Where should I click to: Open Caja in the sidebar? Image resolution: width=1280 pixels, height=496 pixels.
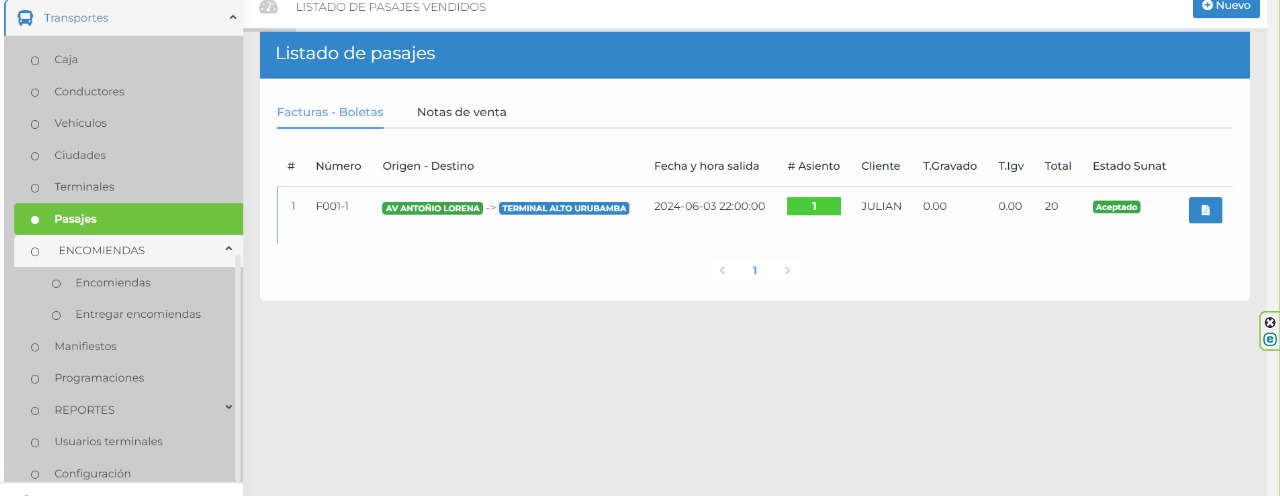pyautogui.click(x=66, y=60)
